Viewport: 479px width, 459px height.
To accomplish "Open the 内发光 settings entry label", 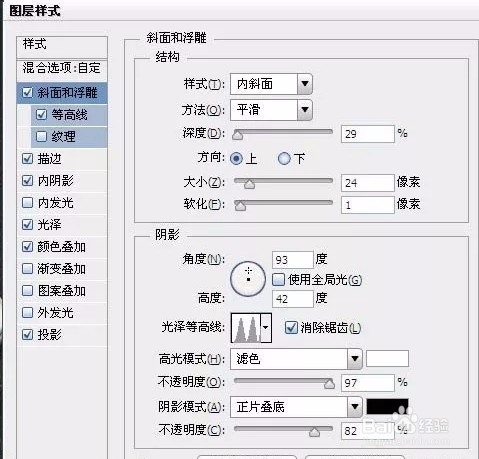I will coord(55,203).
